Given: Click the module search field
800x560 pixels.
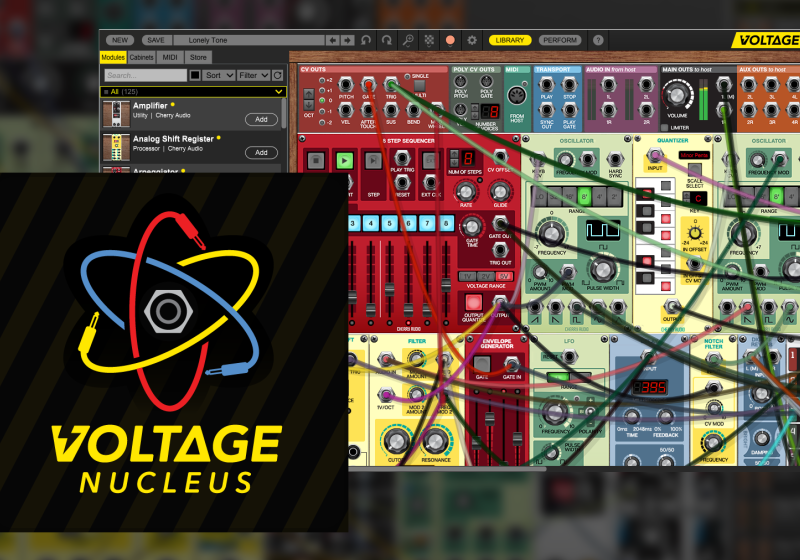Looking at the screenshot, I should click(x=144, y=75).
